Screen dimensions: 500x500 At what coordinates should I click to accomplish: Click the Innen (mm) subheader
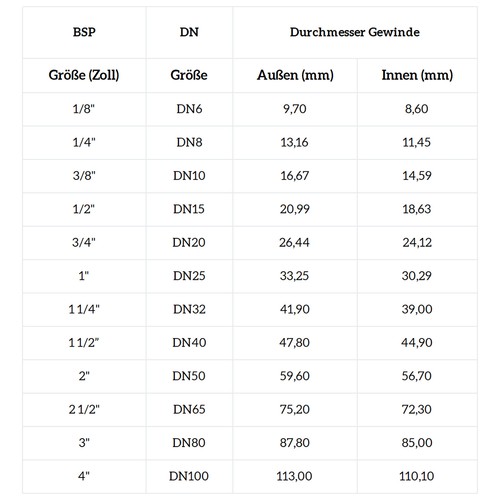tap(417, 75)
